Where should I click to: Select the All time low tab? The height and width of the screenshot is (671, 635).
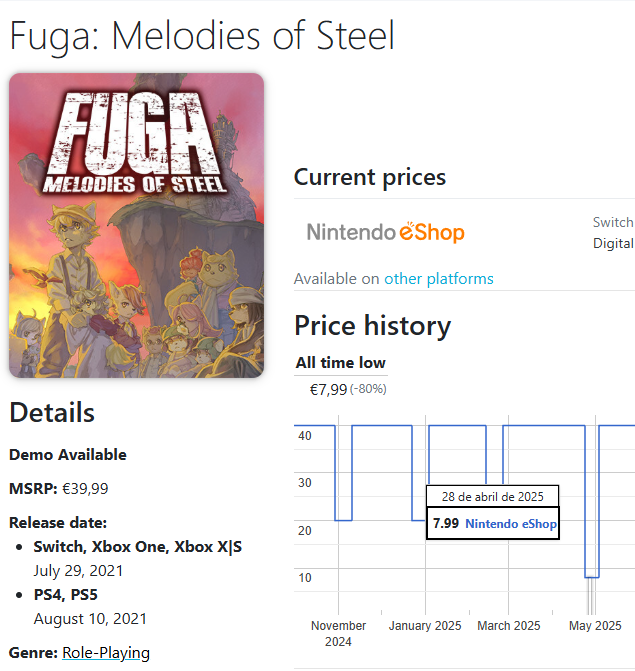(x=341, y=363)
